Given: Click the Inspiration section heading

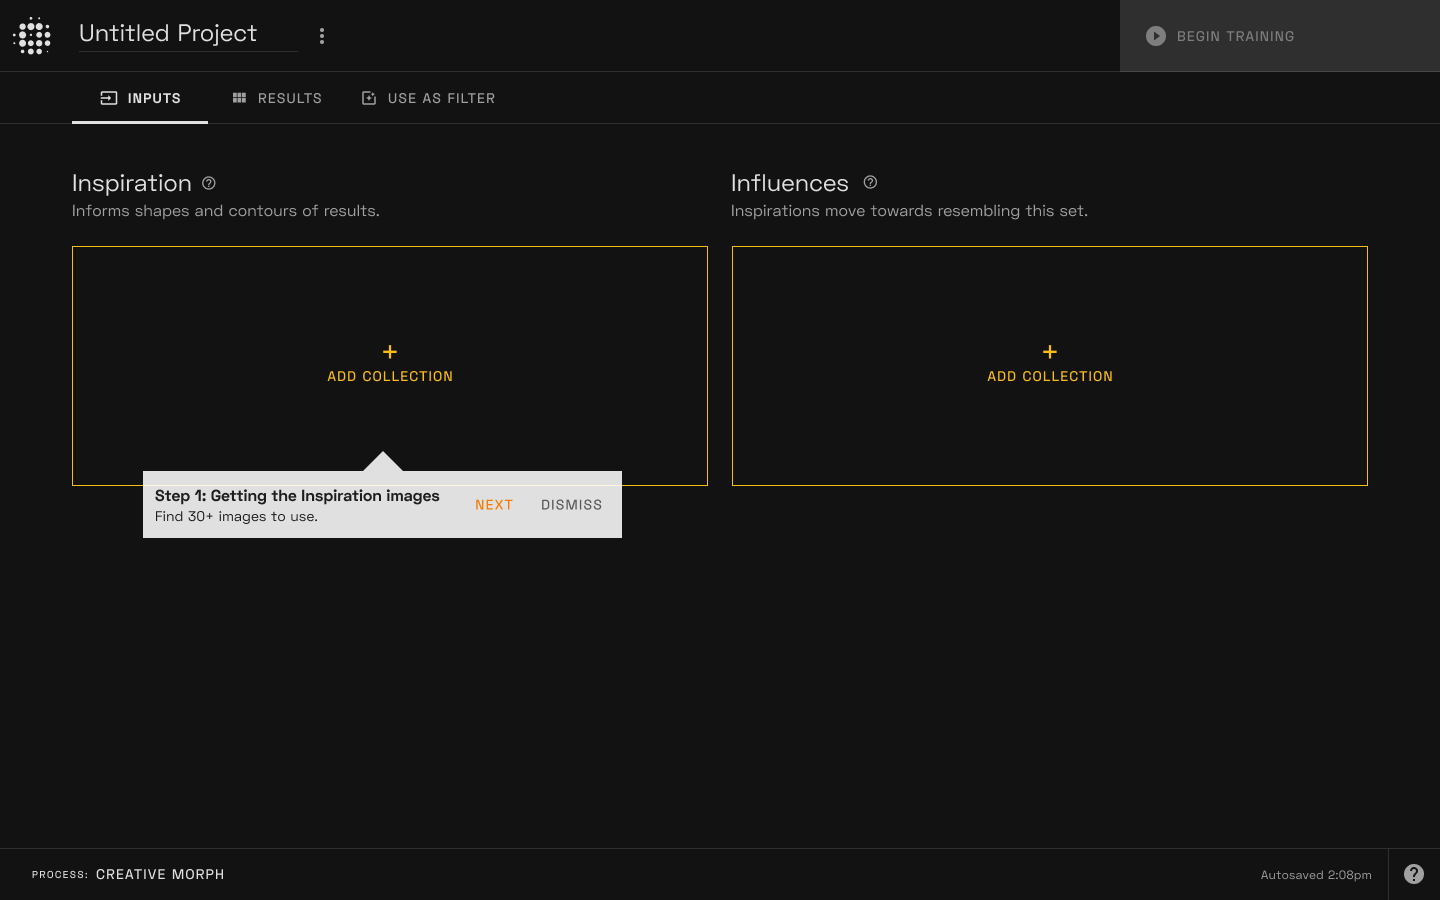Looking at the screenshot, I should pos(132,183).
